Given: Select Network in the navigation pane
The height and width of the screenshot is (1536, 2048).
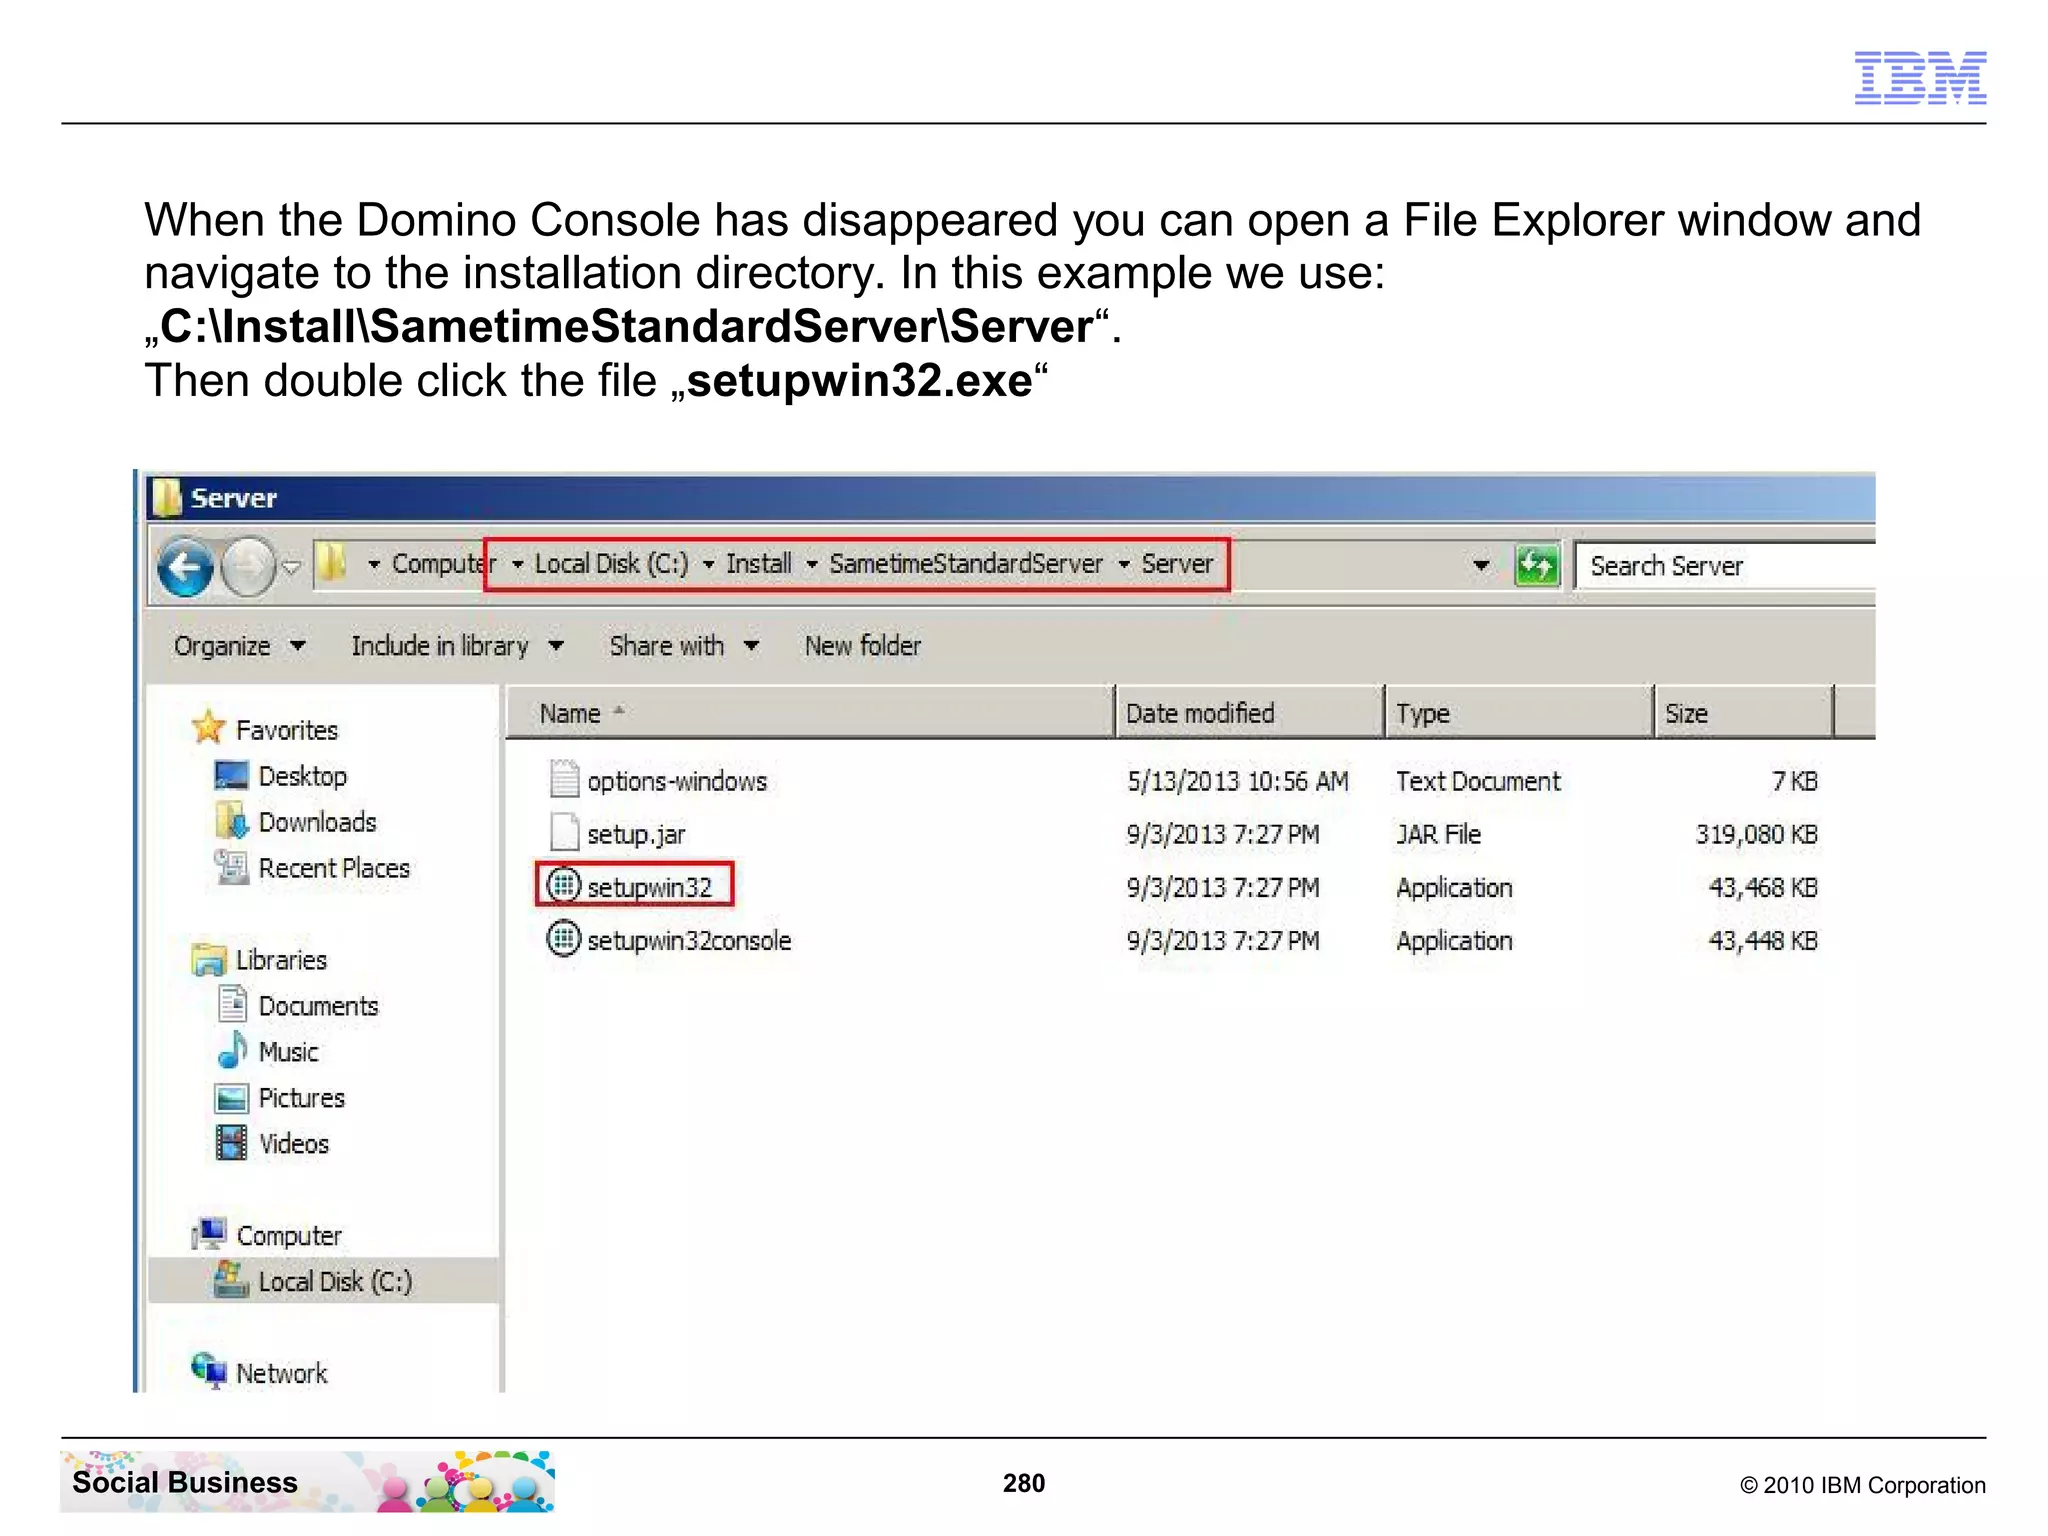Looking at the screenshot, I should click(281, 1375).
